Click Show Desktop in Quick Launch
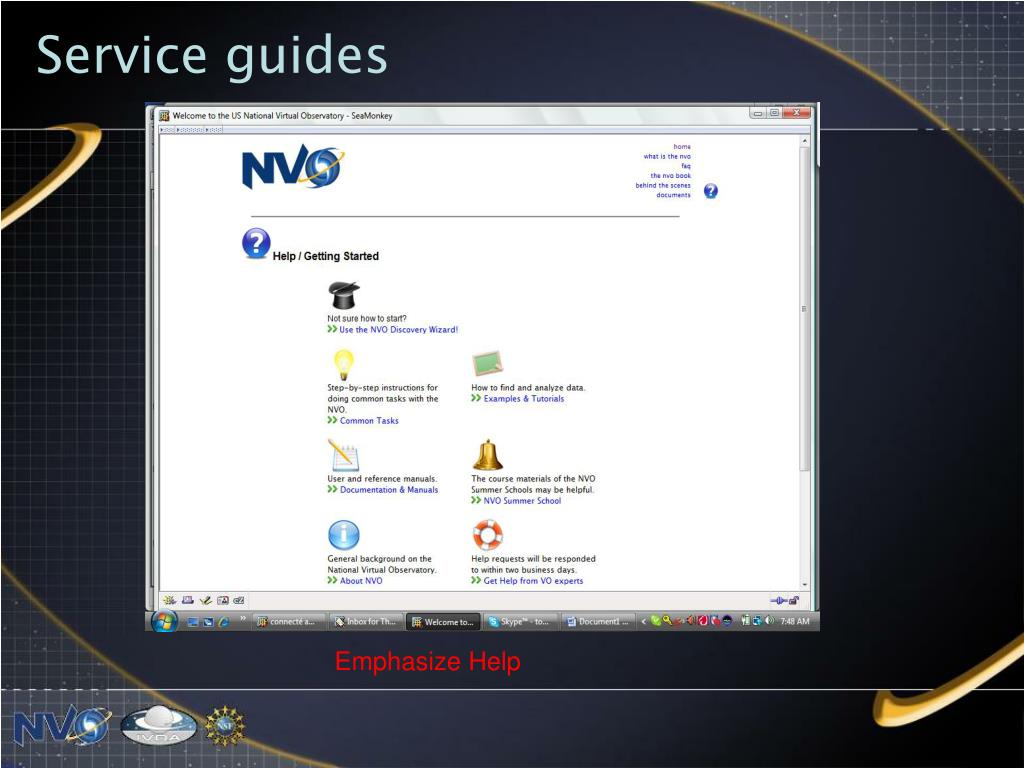This screenshot has width=1024, height=768. (193, 622)
